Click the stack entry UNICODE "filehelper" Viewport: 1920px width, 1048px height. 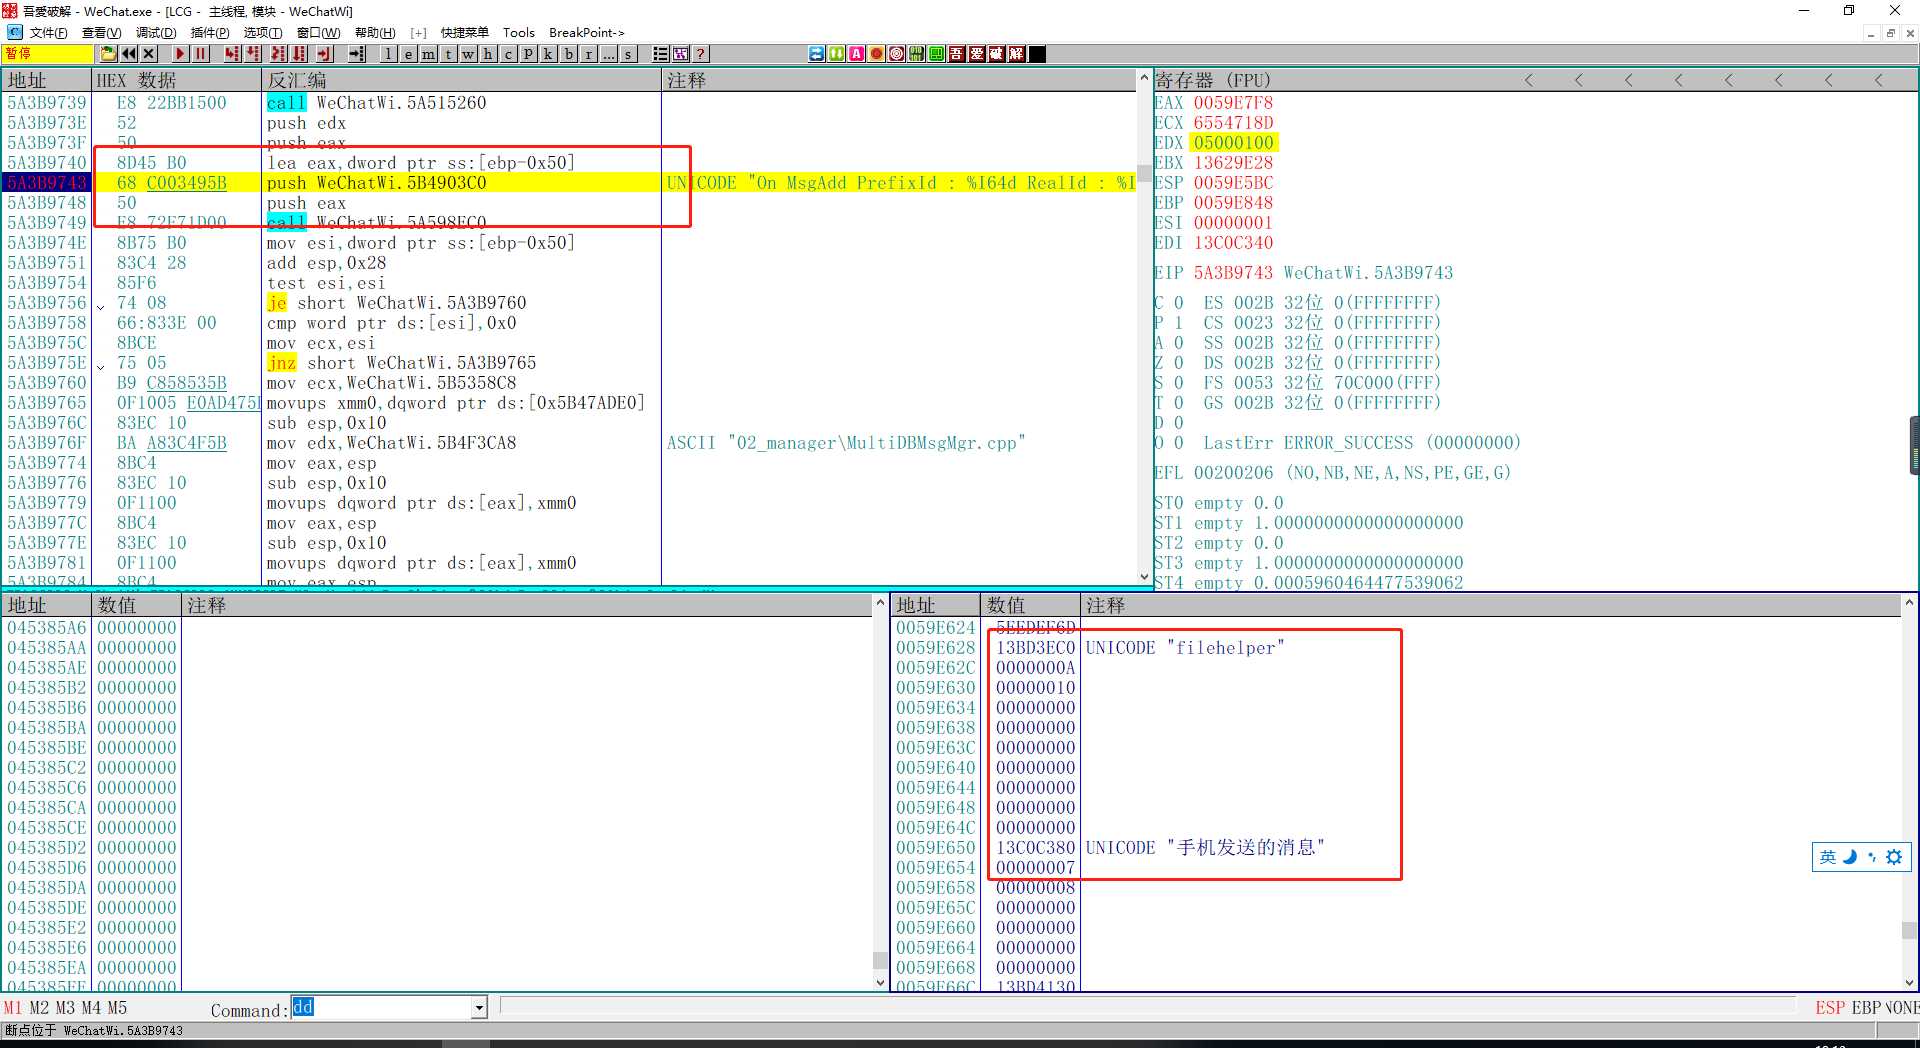coord(1185,648)
